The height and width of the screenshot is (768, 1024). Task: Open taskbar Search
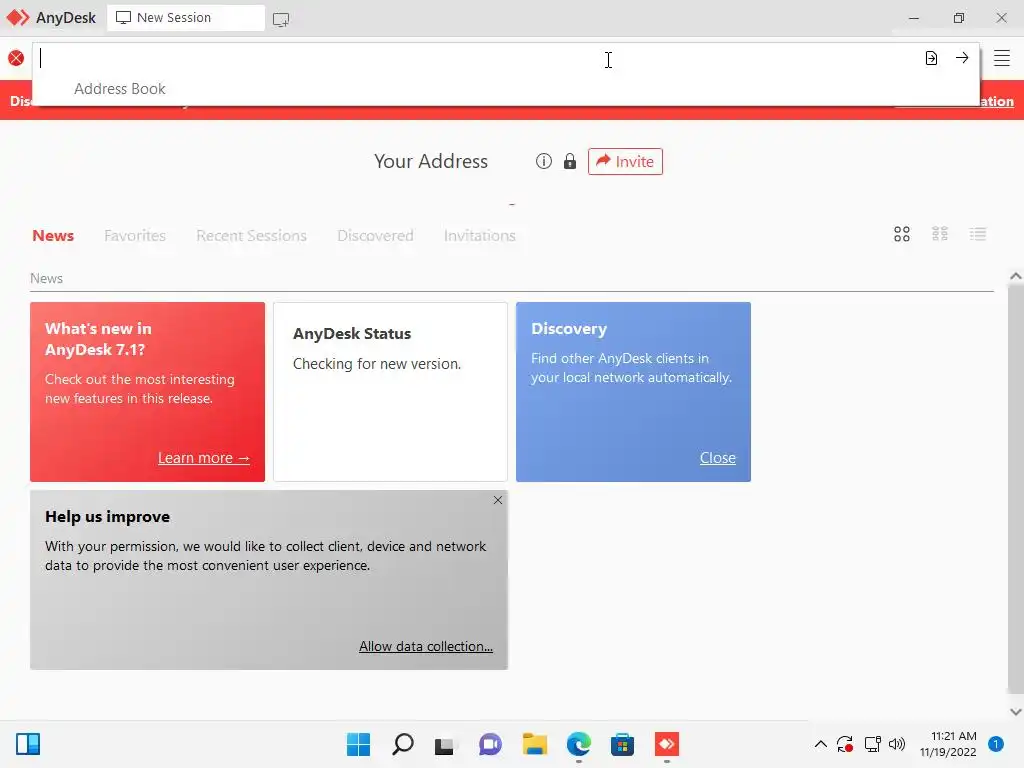[x=402, y=744]
